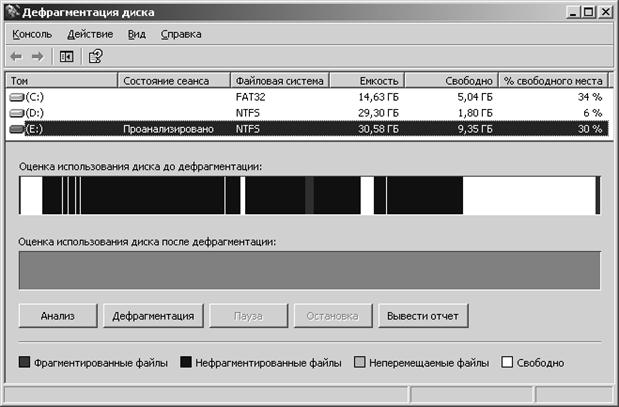This screenshot has width=619, height=407.
Task: Click the Вывести отчет button
Action: 423,316
